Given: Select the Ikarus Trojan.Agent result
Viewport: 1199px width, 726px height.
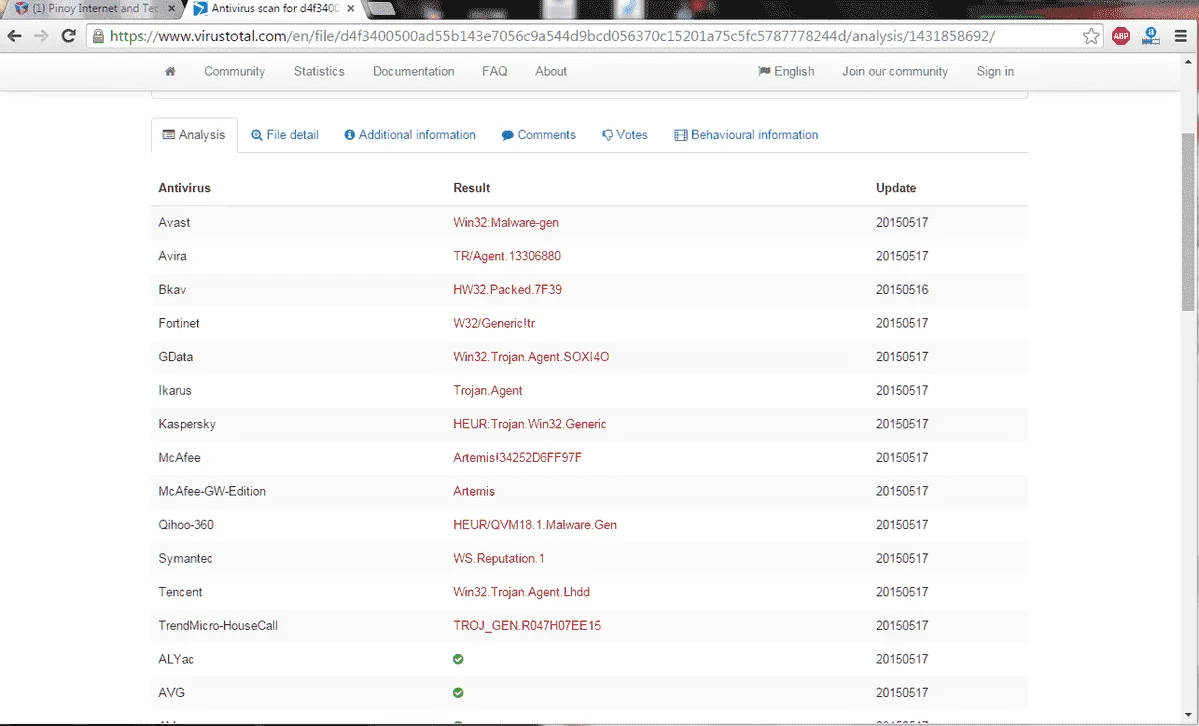Looking at the screenshot, I should (x=487, y=391).
